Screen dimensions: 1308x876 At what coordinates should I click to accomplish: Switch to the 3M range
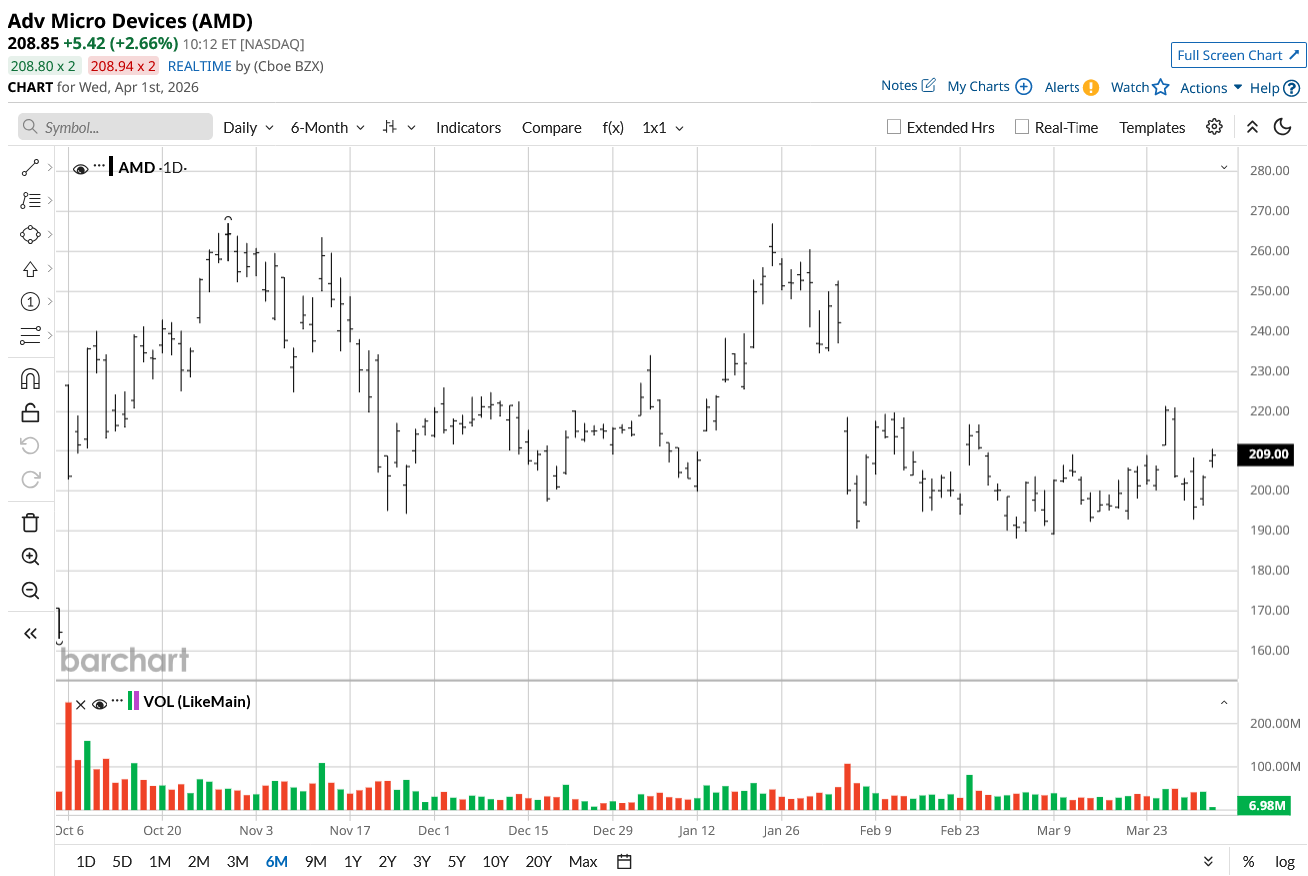[x=237, y=861]
